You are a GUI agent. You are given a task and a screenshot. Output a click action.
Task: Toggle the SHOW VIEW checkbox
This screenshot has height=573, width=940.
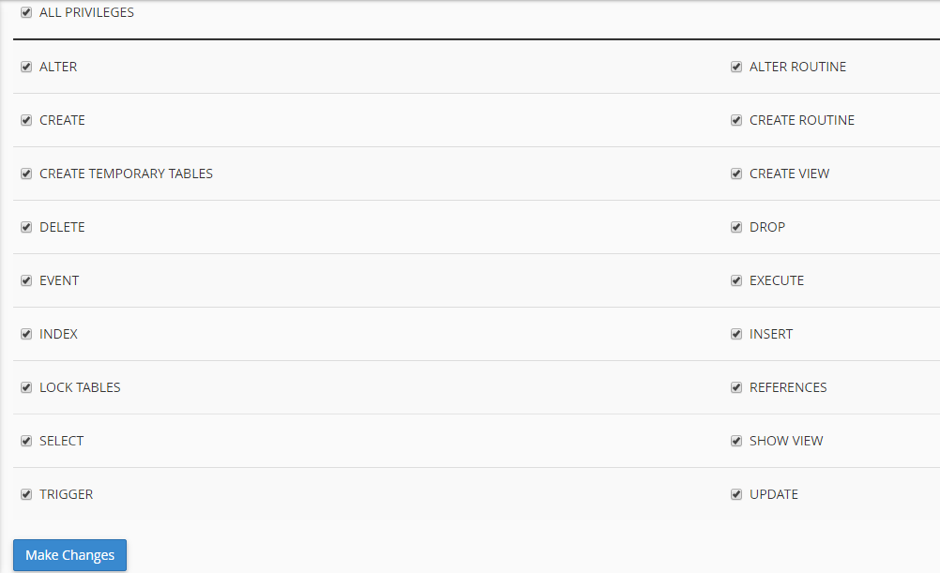pyautogui.click(x=736, y=441)
